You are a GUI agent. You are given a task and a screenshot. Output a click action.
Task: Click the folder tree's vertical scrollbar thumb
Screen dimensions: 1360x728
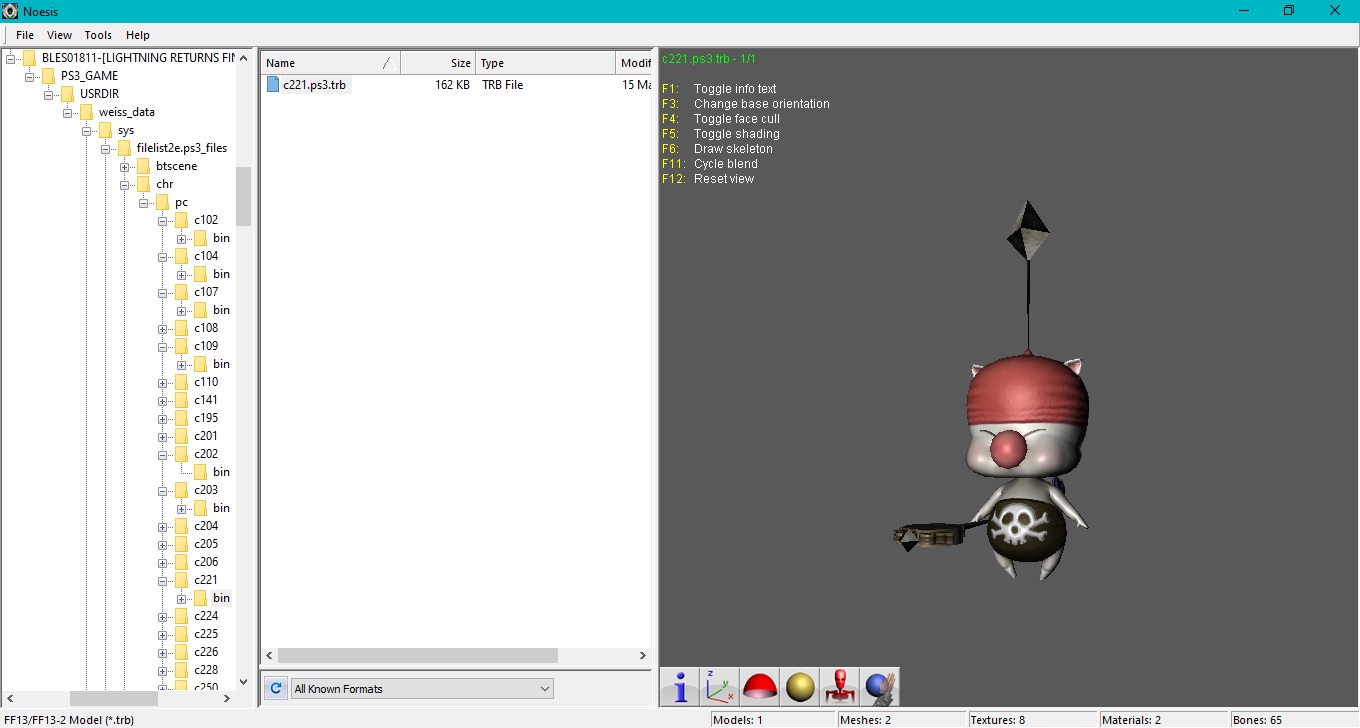[x=243, y=196]
